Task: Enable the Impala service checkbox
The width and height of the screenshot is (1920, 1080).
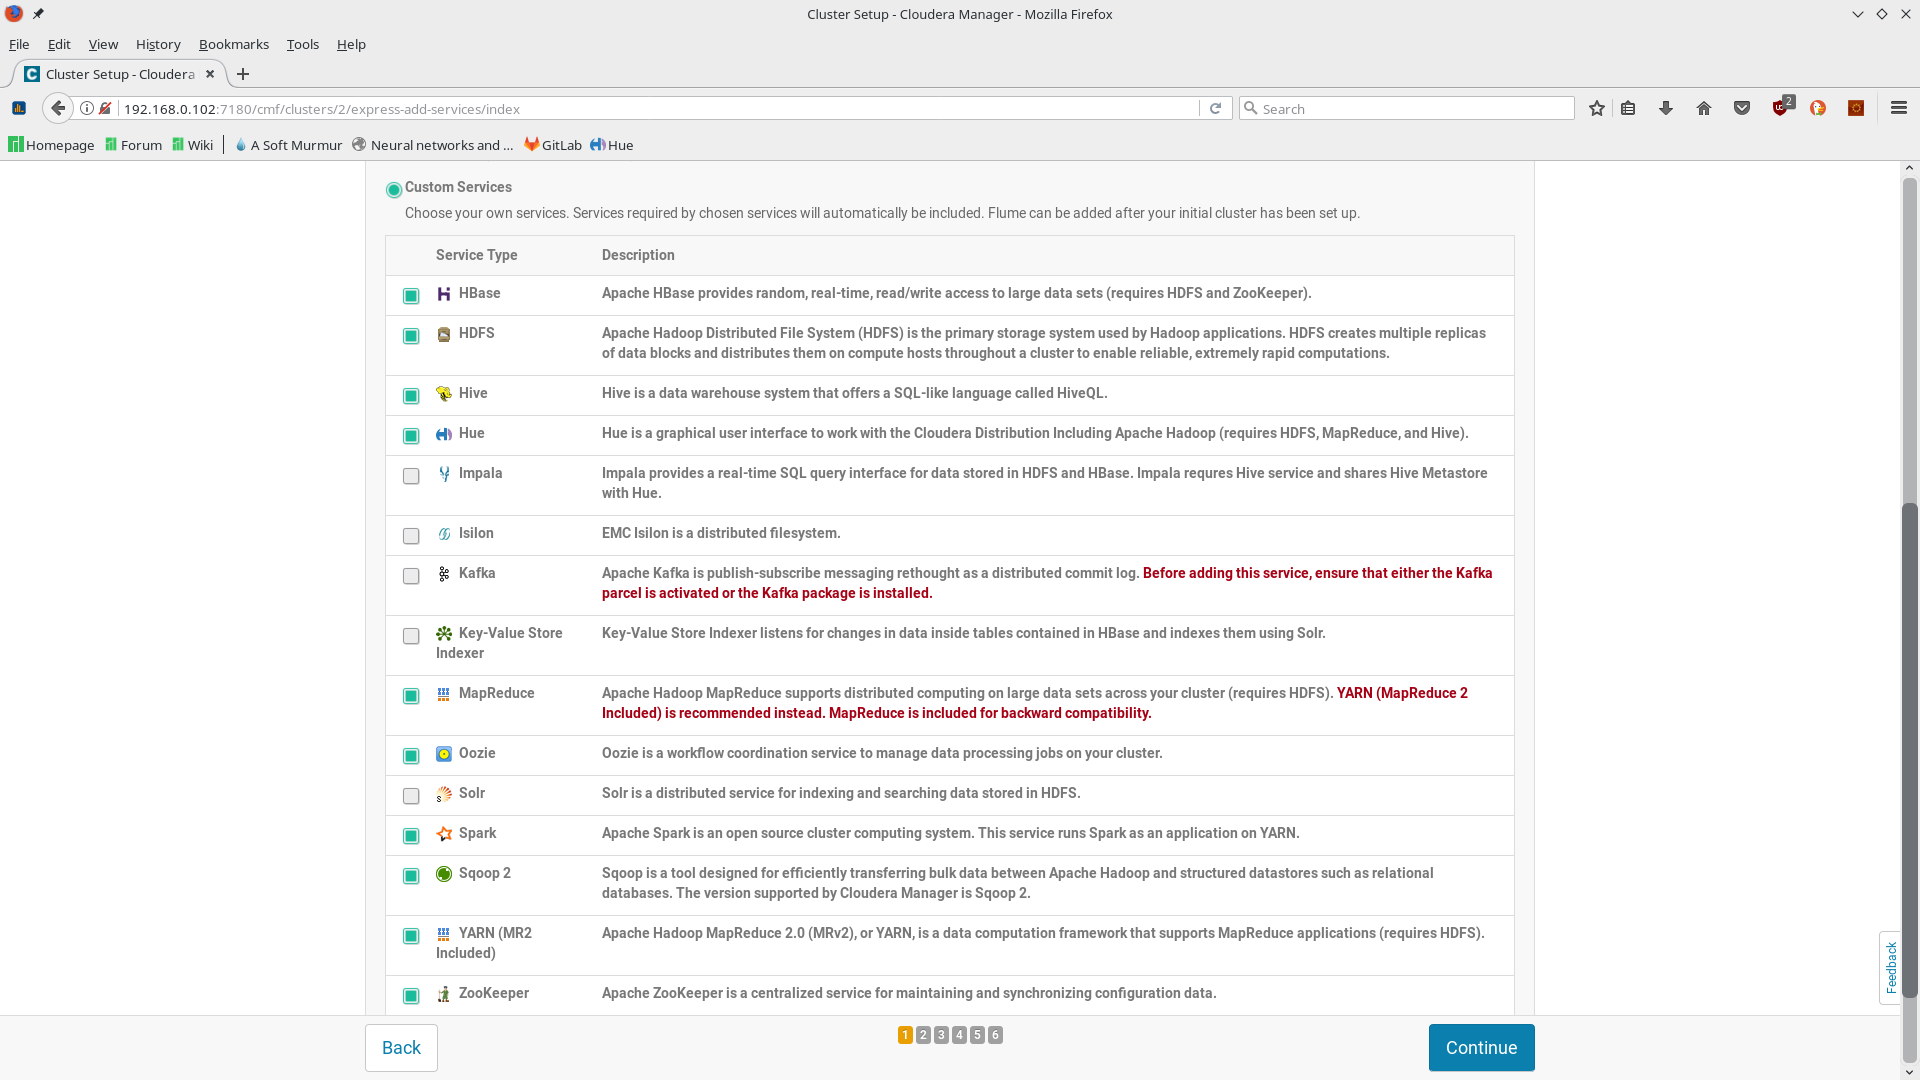Action: [411, 476]
